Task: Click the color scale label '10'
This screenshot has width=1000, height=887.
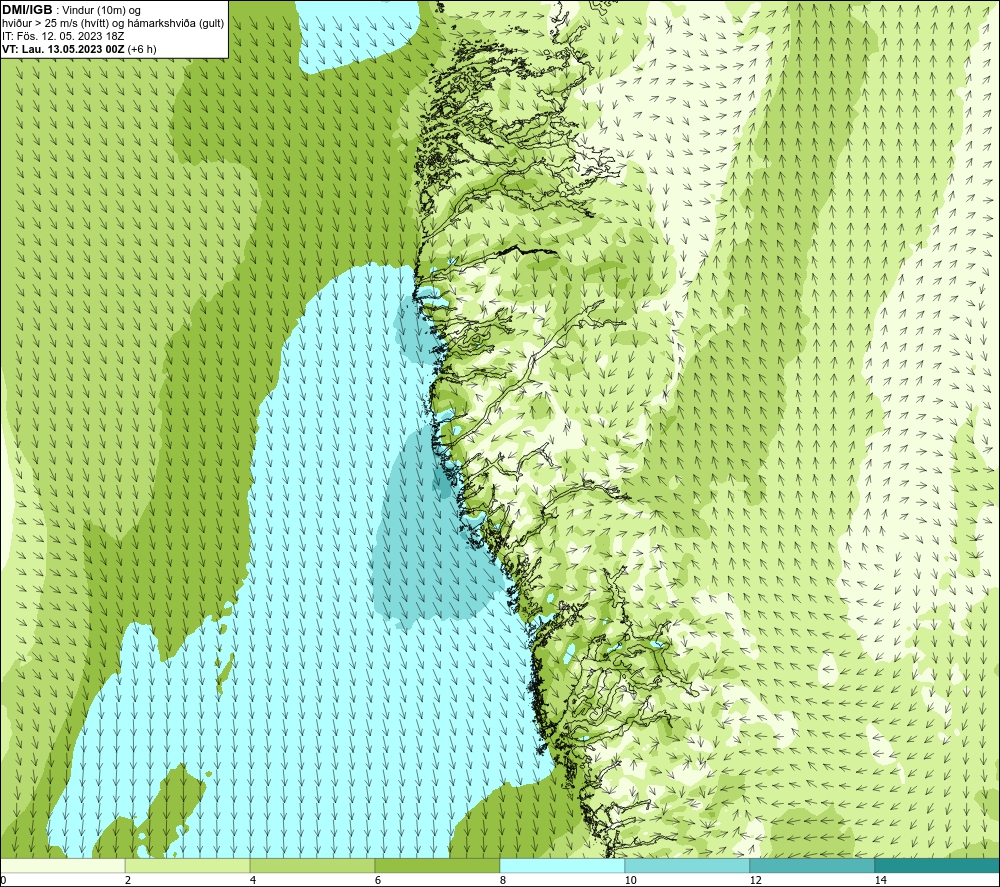Action: (630, 881)
